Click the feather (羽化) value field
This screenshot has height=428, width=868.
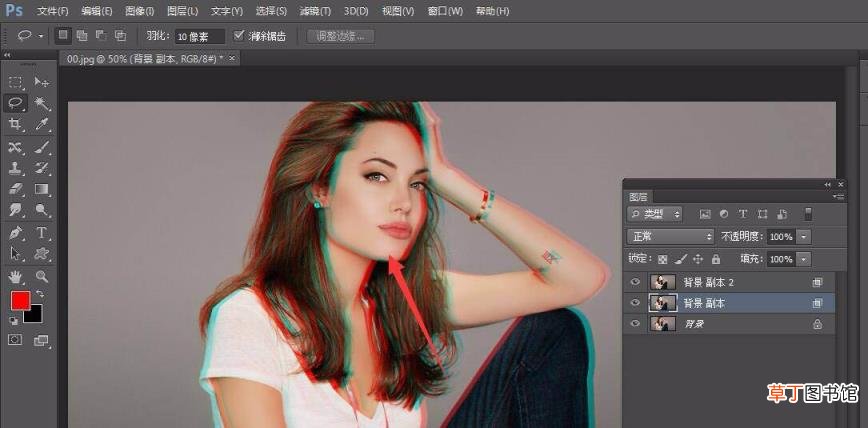coord(200,37)
